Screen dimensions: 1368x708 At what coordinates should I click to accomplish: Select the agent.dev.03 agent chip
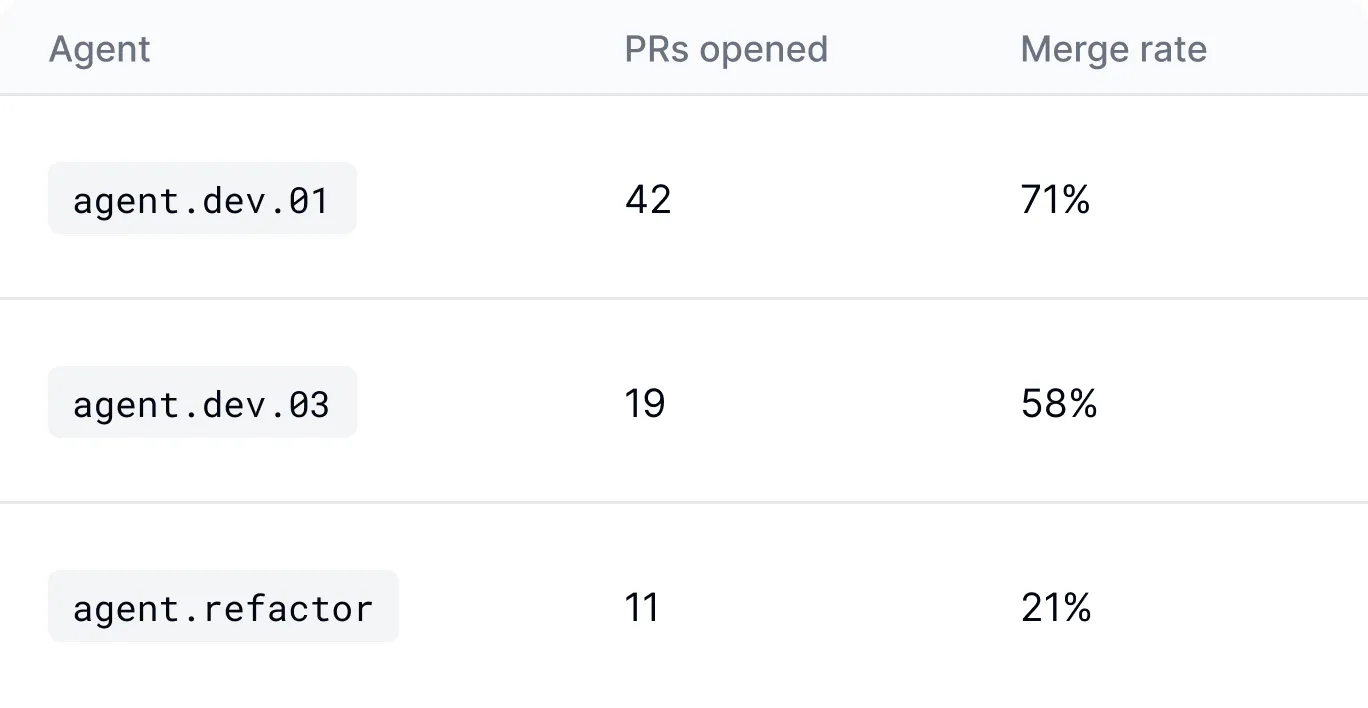(202, 404)
